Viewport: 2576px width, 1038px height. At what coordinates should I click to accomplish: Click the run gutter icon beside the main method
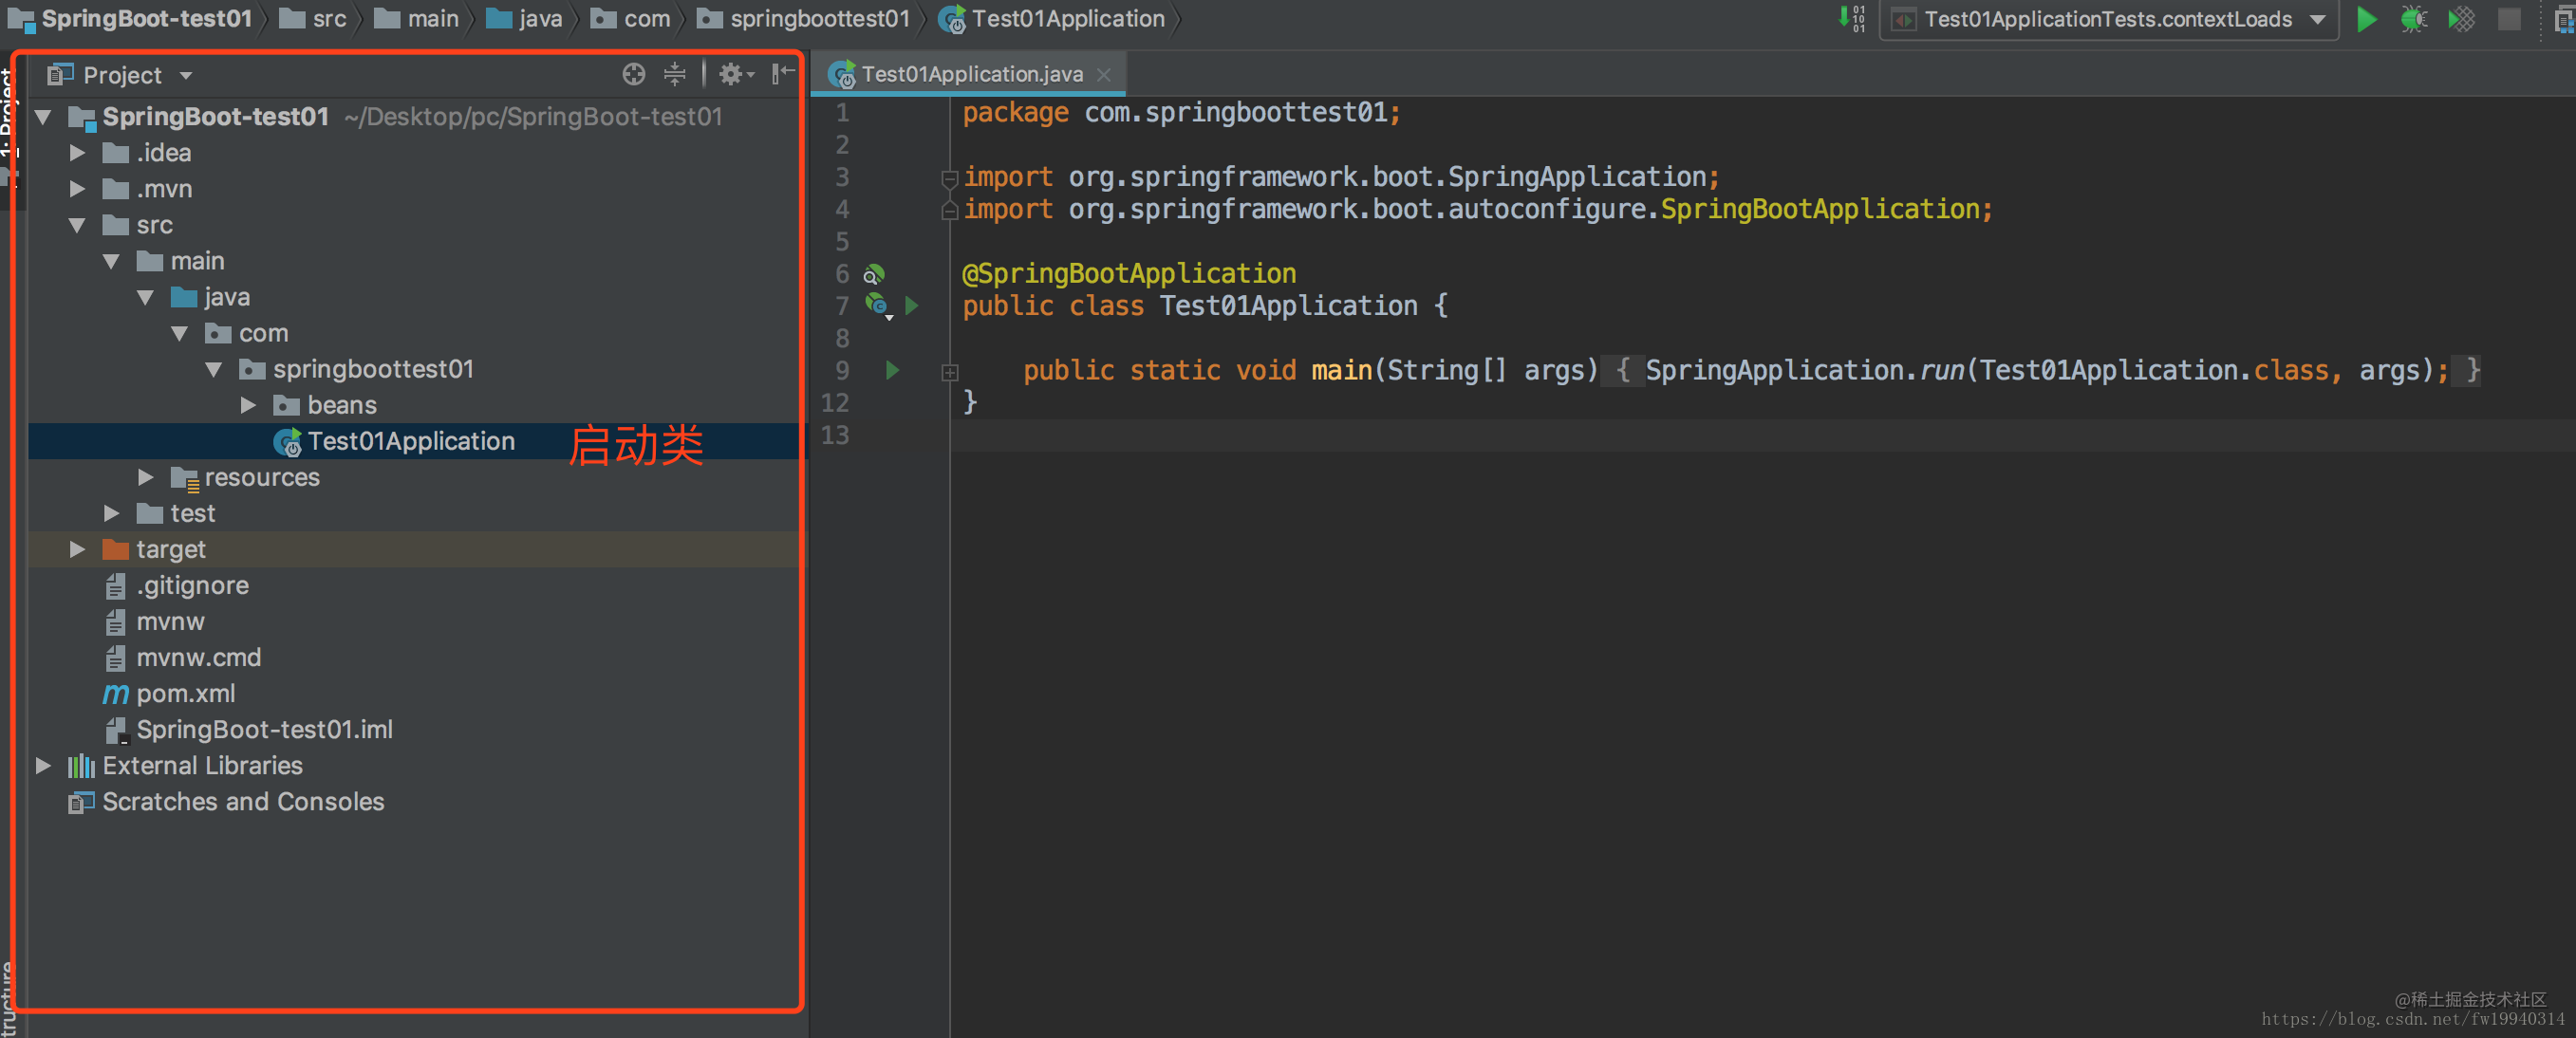891,370
